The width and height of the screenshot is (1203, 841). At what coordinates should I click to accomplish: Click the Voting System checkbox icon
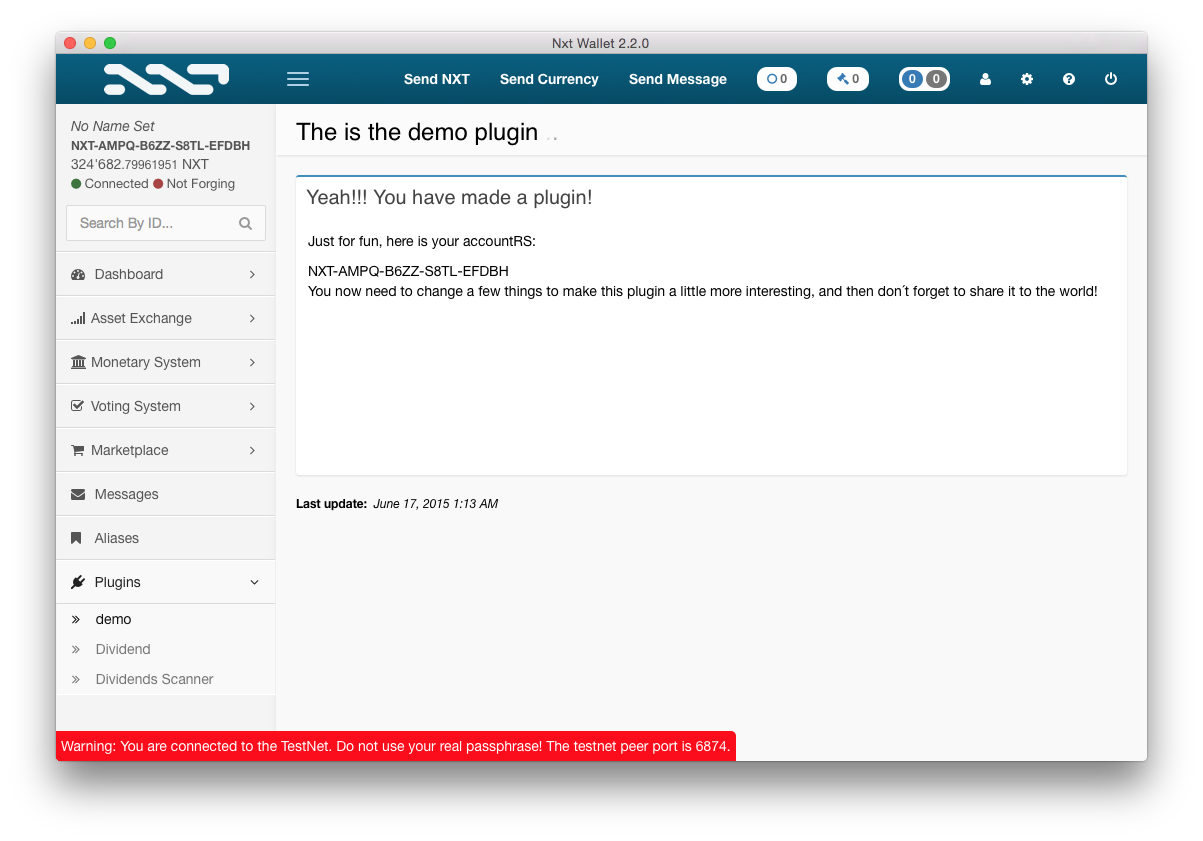click(78, 406)
